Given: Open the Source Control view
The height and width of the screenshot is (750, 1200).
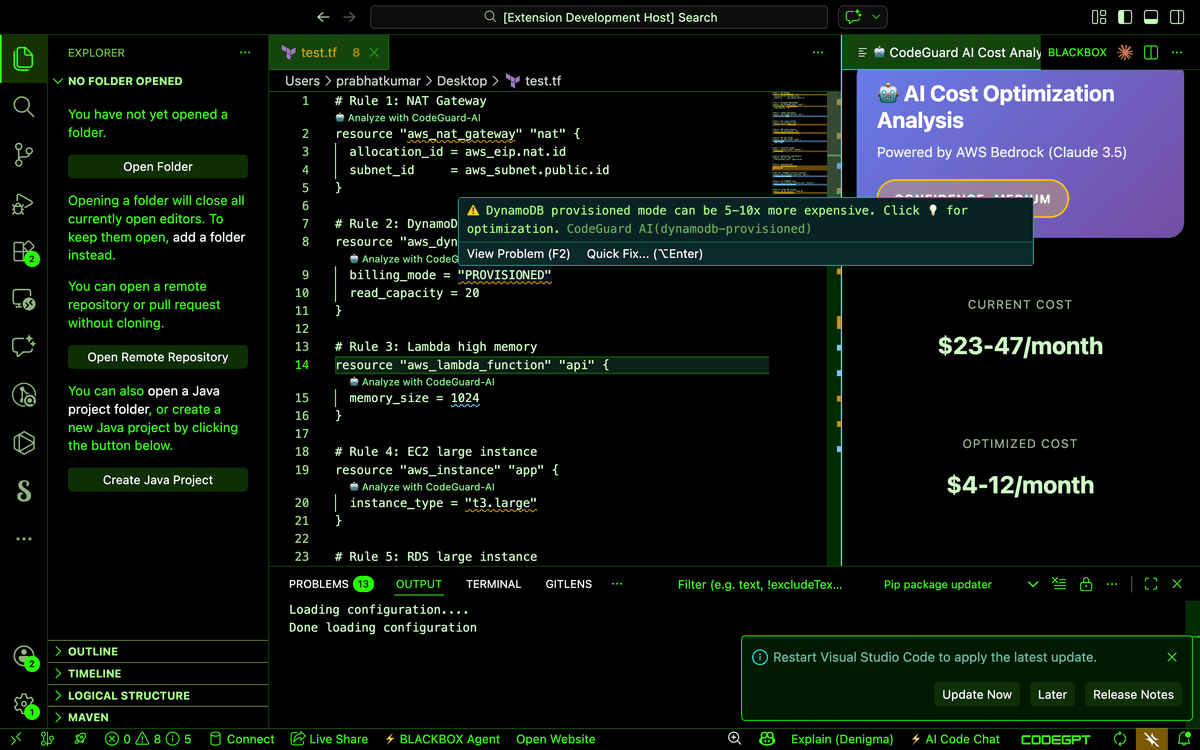Looking at the screenshot, I should (x=24, y=155).
